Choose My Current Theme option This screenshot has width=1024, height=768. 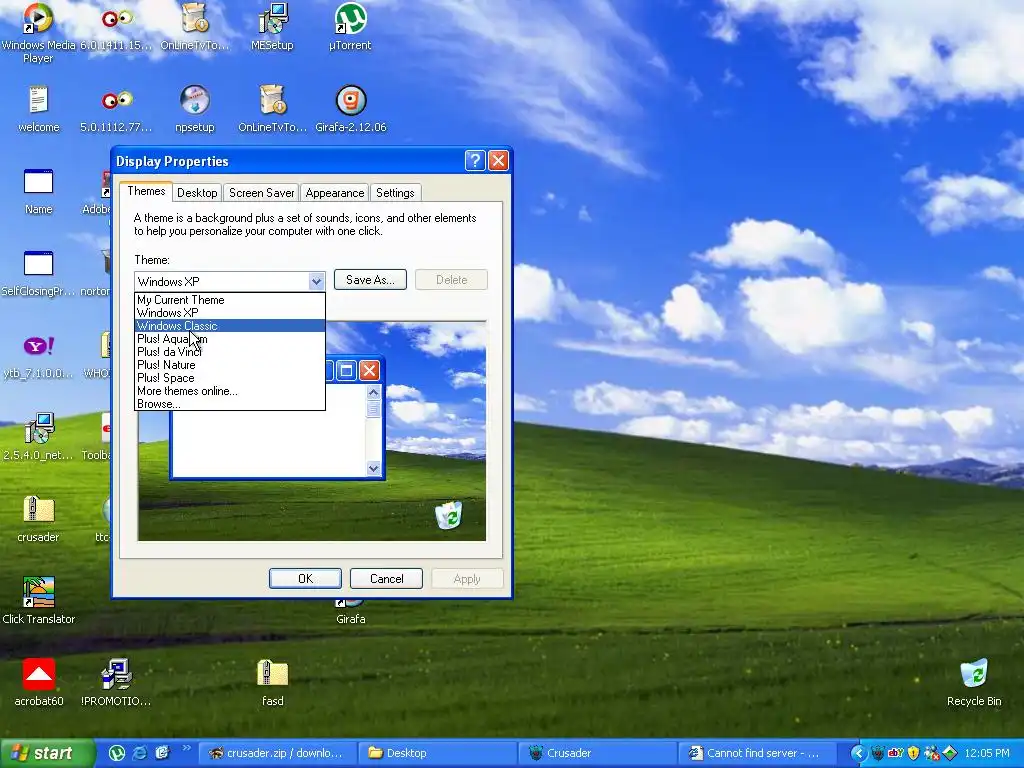tap(230, 300)
